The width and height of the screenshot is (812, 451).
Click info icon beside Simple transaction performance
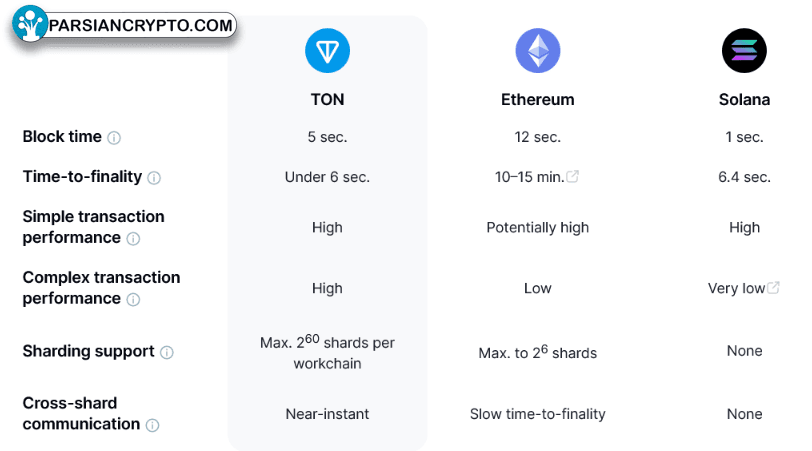point(133,239)
